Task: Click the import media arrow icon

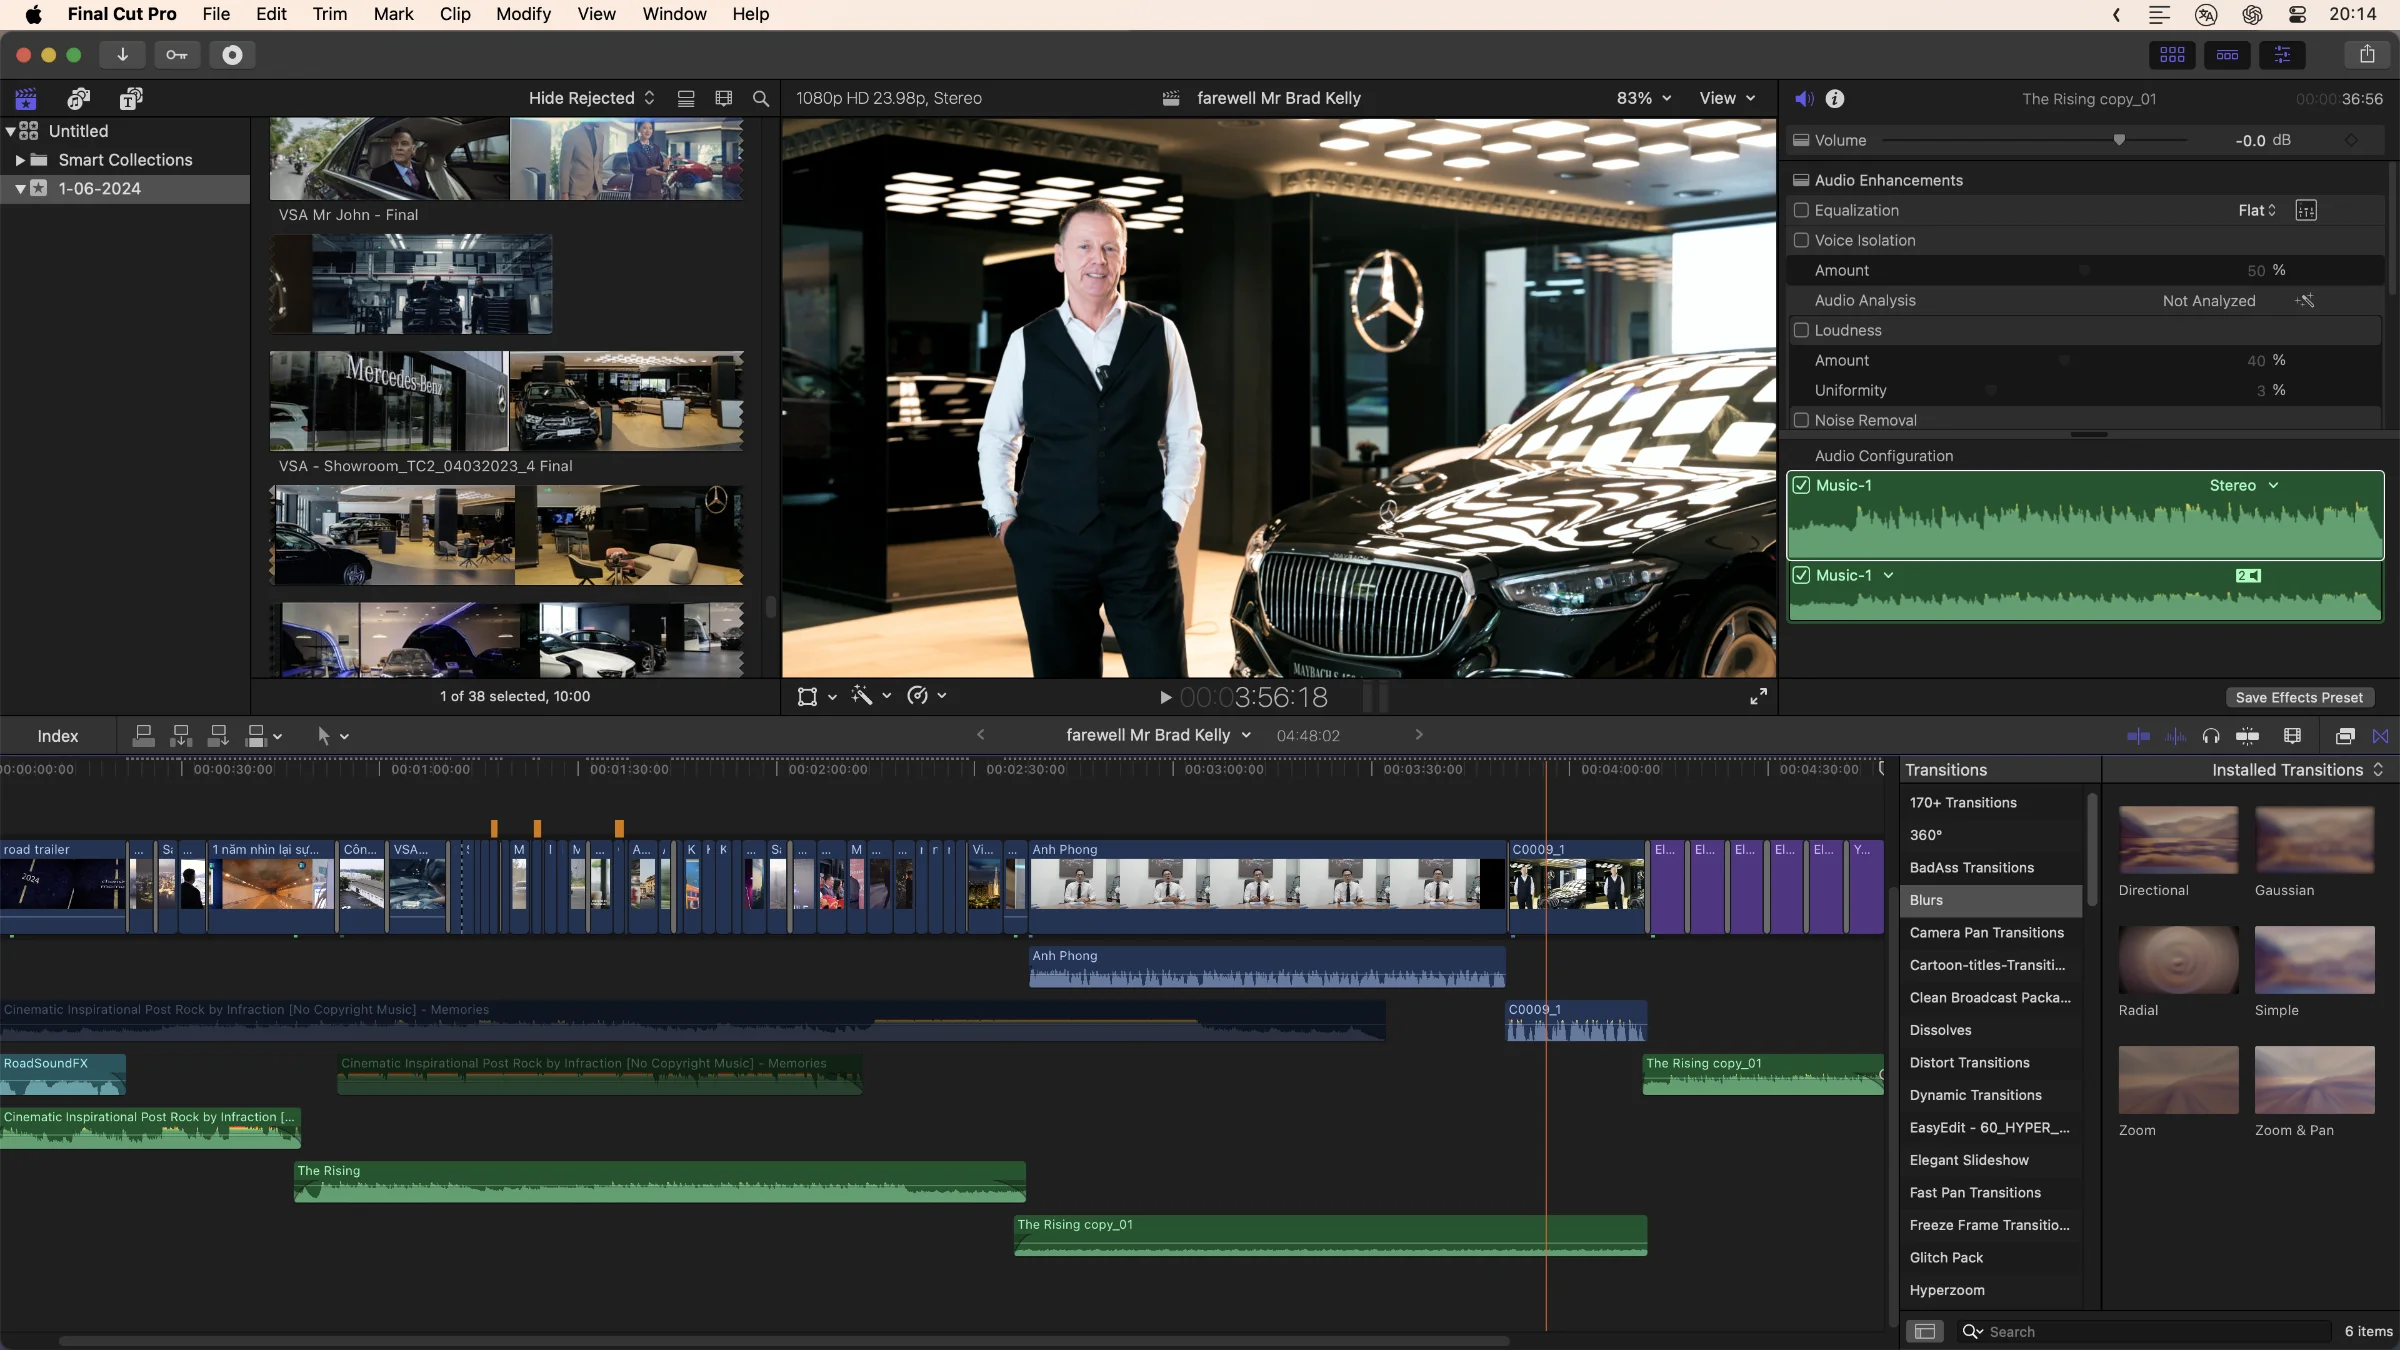Action: click(x=122, y=55)
